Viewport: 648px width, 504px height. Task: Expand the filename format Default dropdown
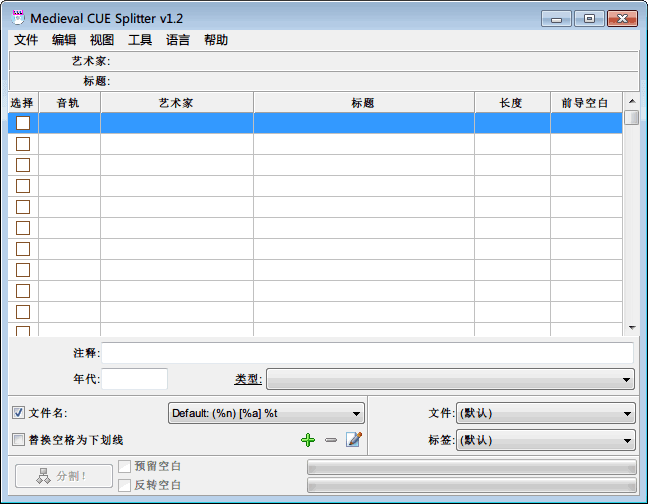point(266,413)
